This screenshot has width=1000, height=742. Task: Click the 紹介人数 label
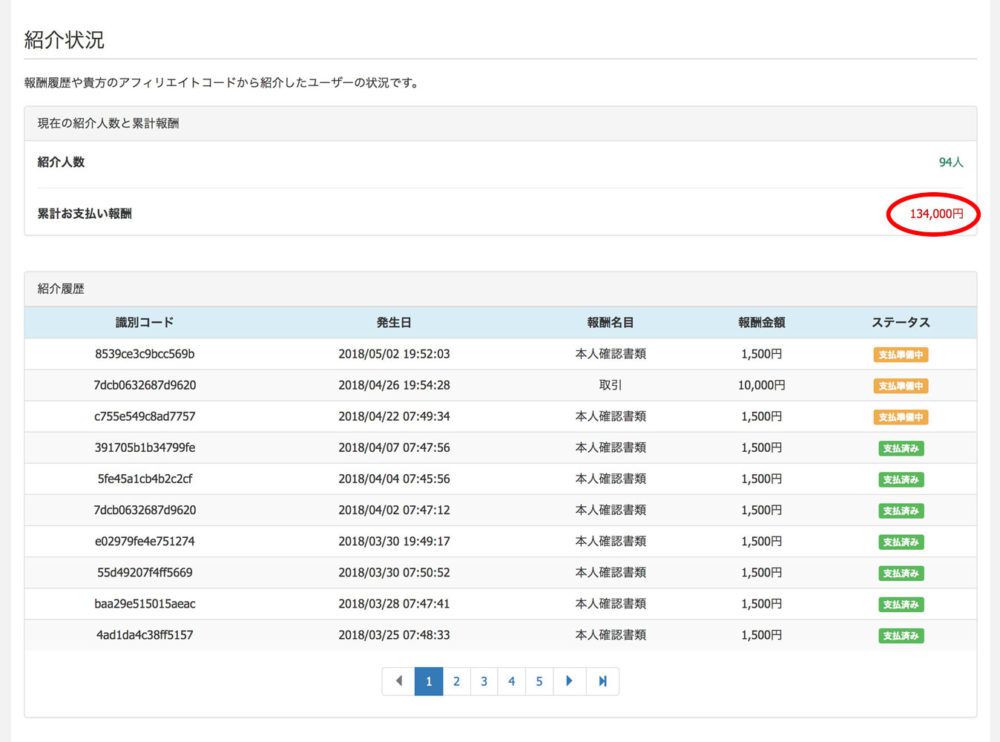tap(61, 162)
